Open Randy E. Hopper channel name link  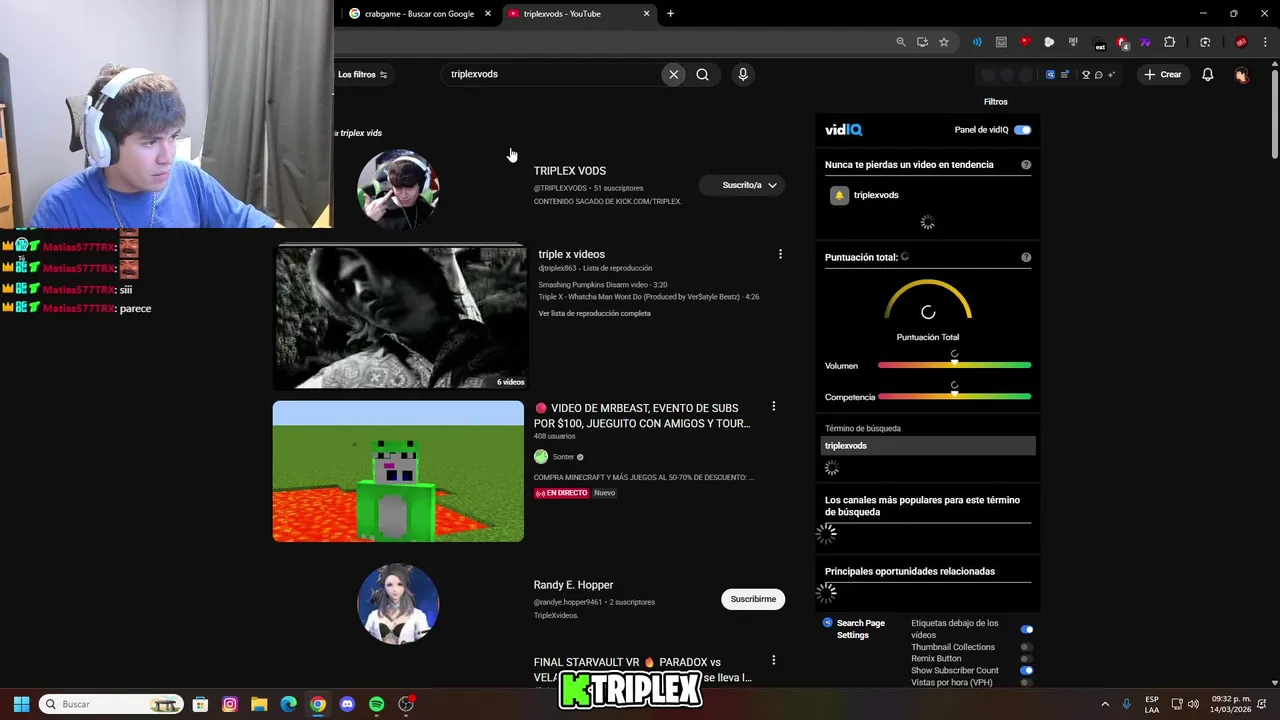coord(573,585)
